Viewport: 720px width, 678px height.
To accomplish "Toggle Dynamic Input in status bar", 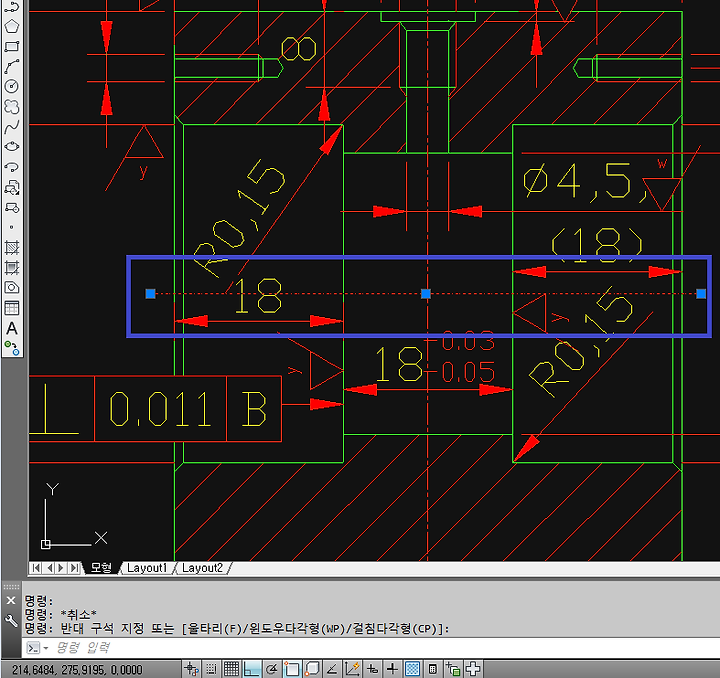I will coord(372,669).
